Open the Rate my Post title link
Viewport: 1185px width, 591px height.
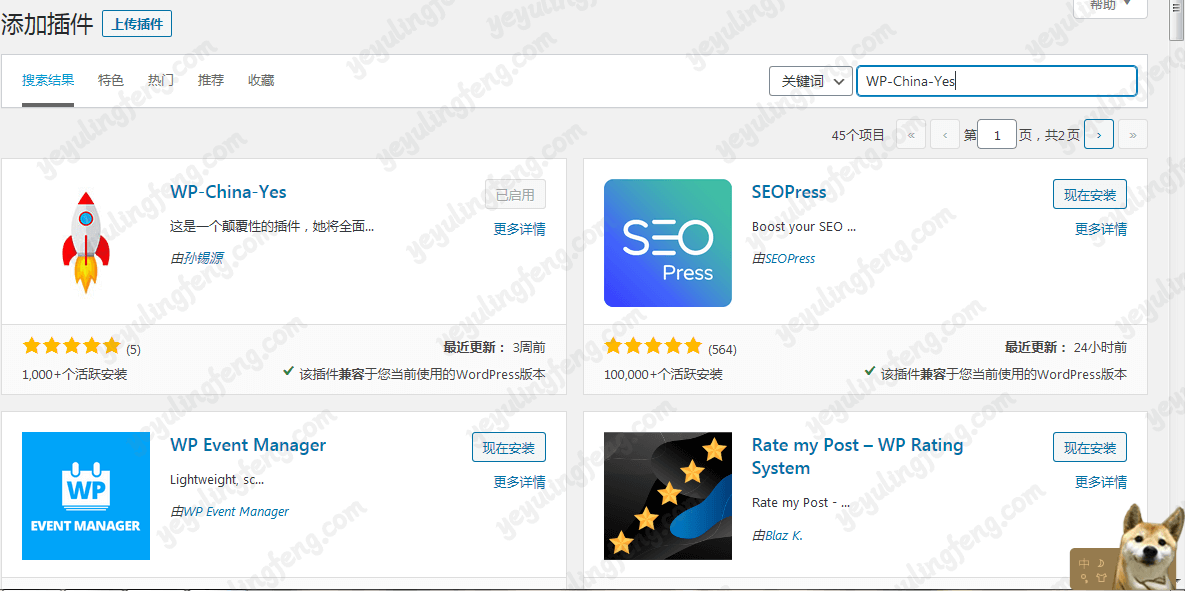pyautogui.click(x=857, y=456)
